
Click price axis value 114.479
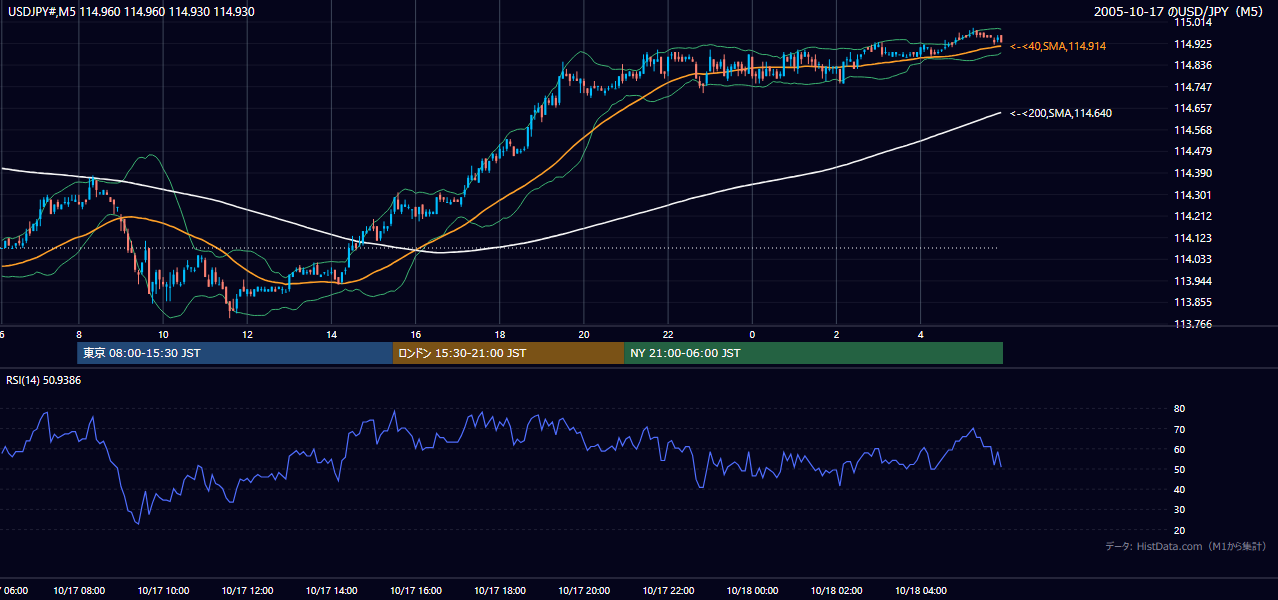[1193, 151]
